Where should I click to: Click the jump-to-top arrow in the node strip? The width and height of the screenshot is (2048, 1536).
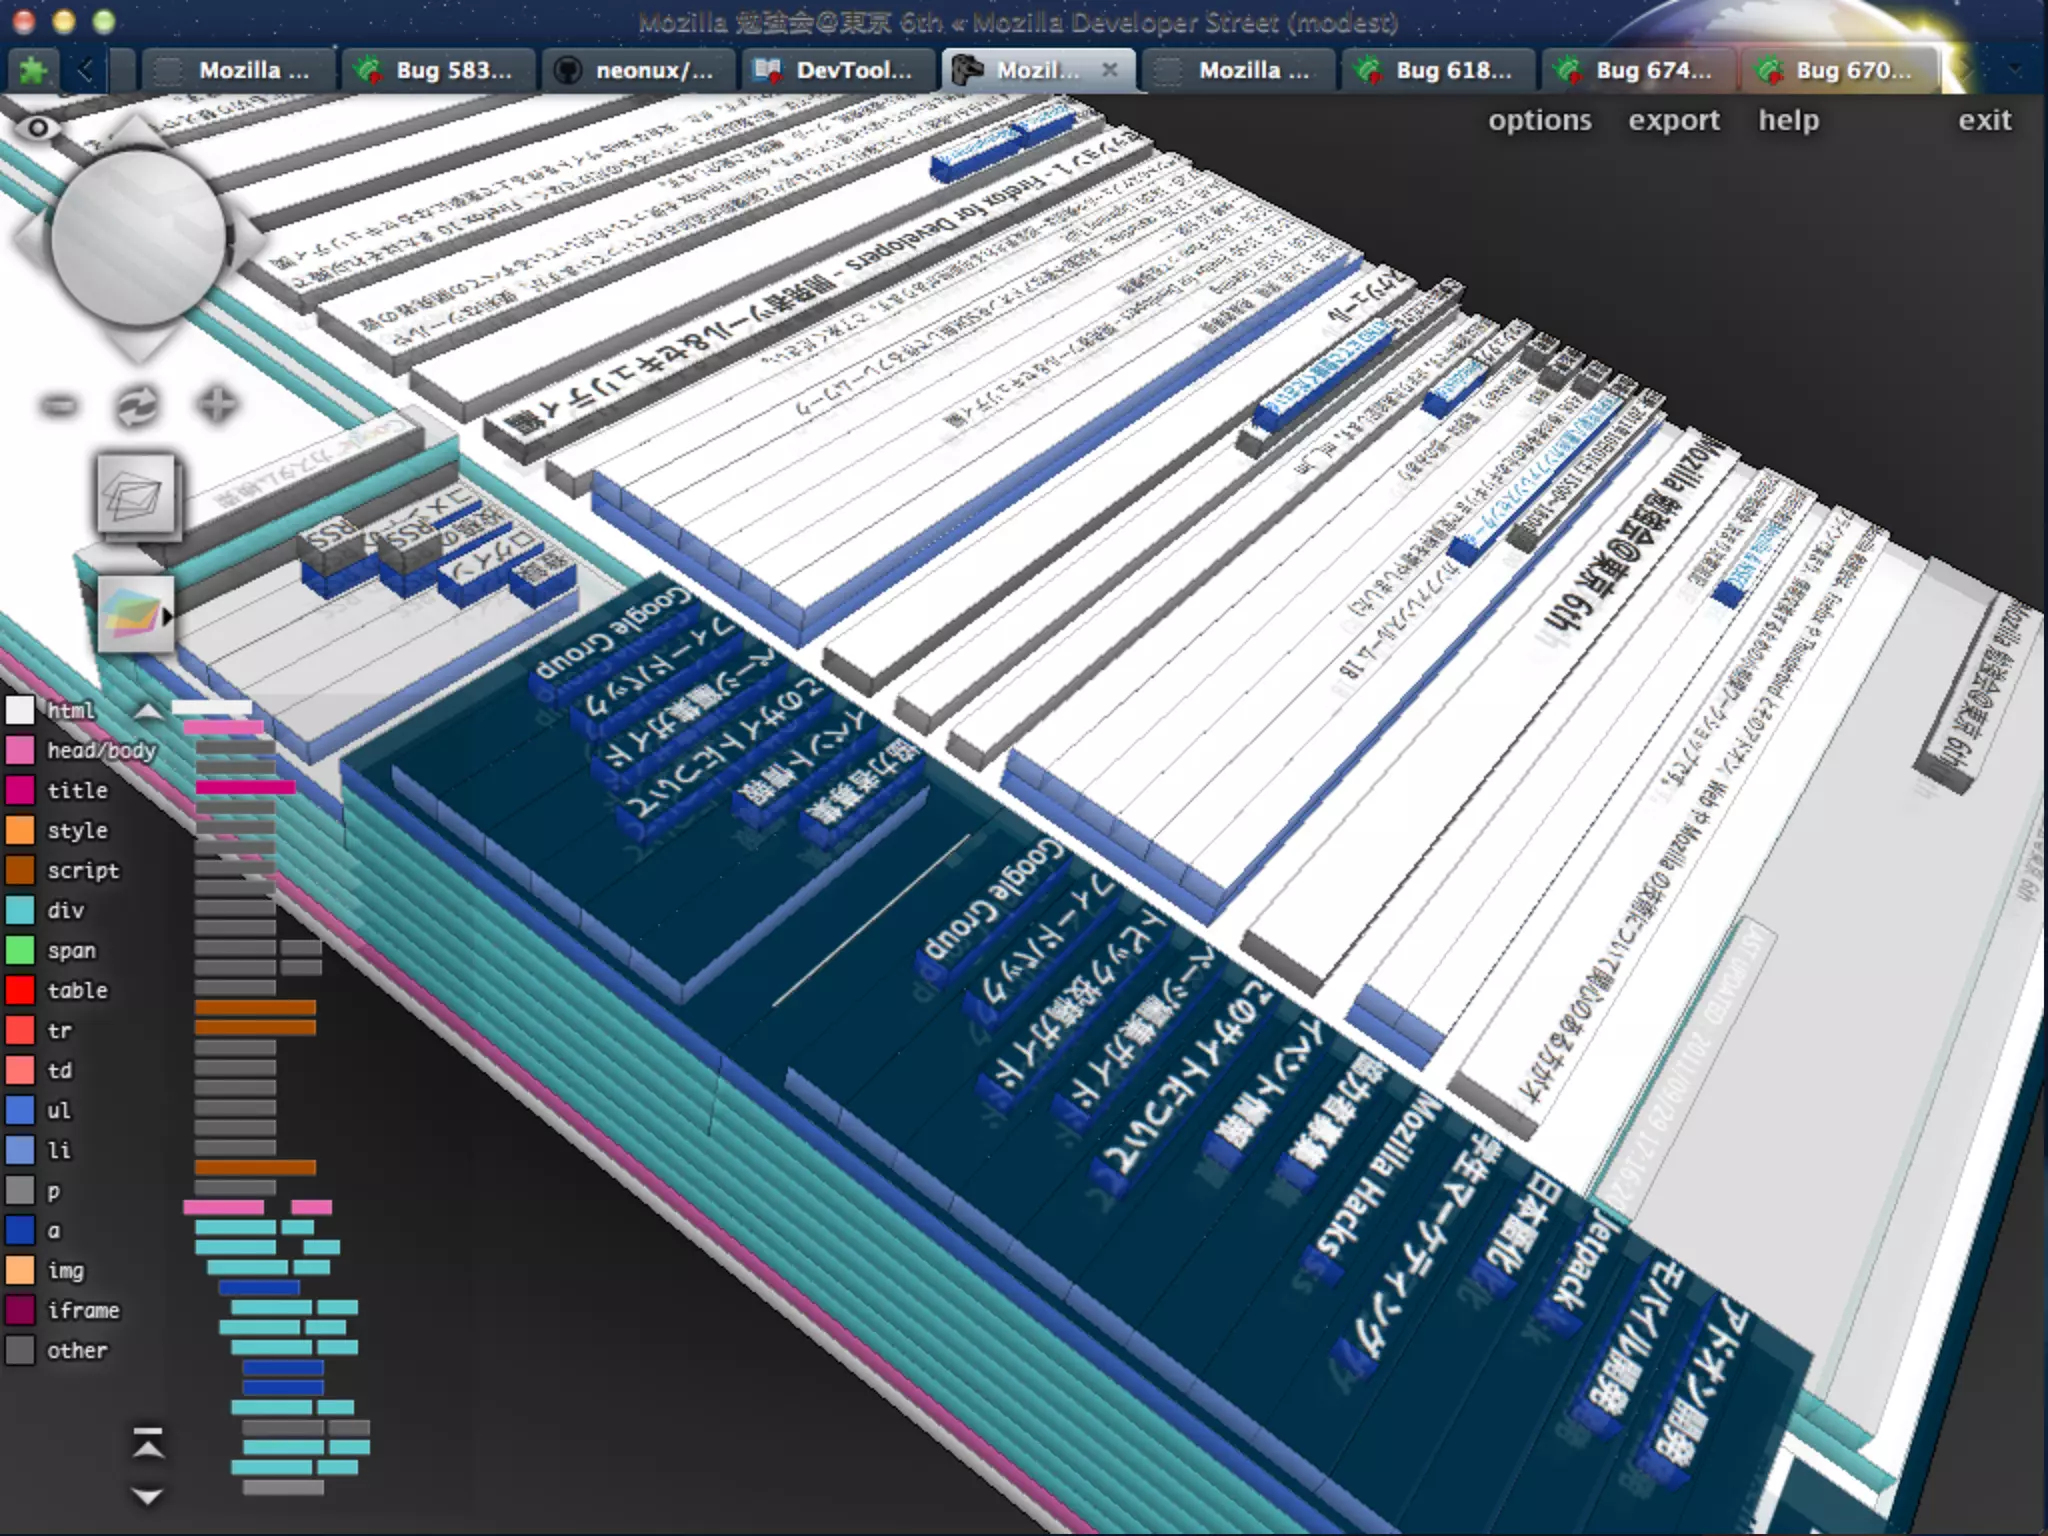pos(148,1443)
